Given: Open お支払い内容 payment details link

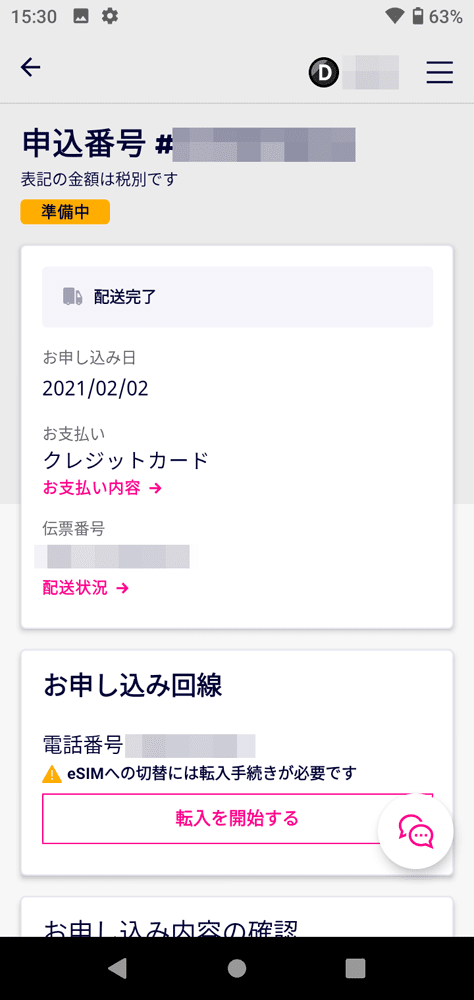Looking at the screenshot, I should pyautogui.click(x=102, y=488).
